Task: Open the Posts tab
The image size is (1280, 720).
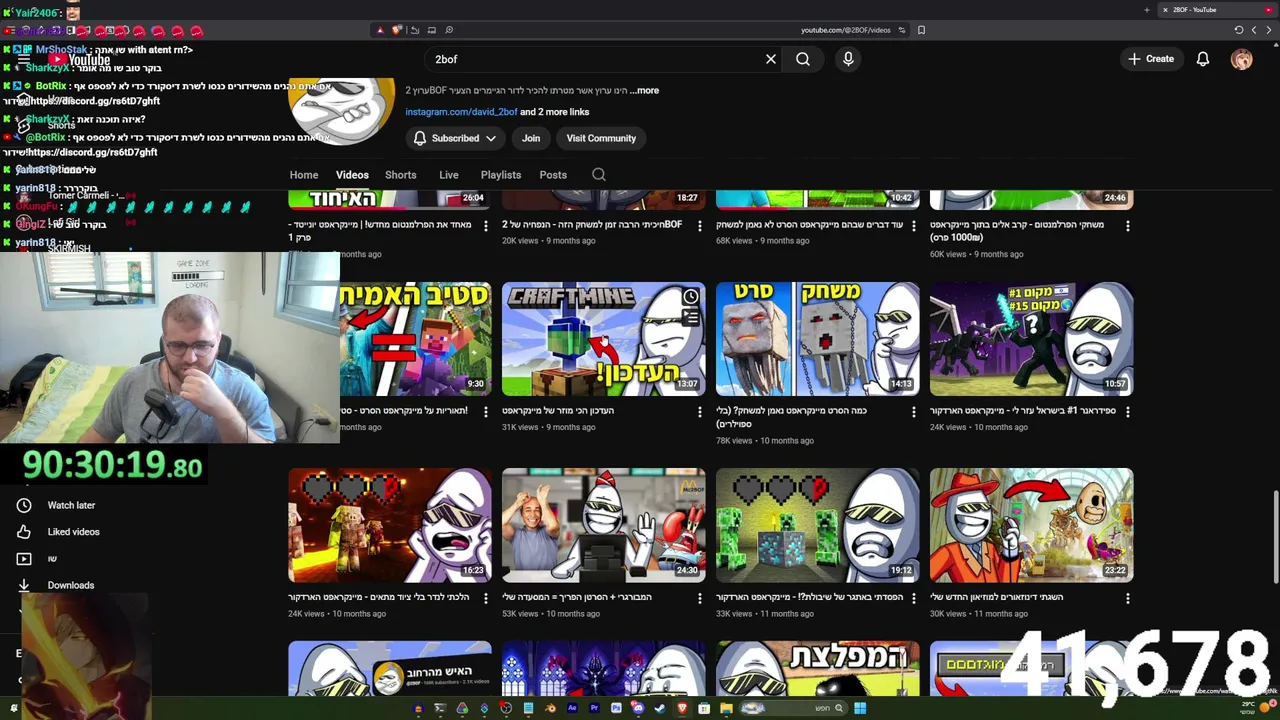Action: (x=553, y=175)
